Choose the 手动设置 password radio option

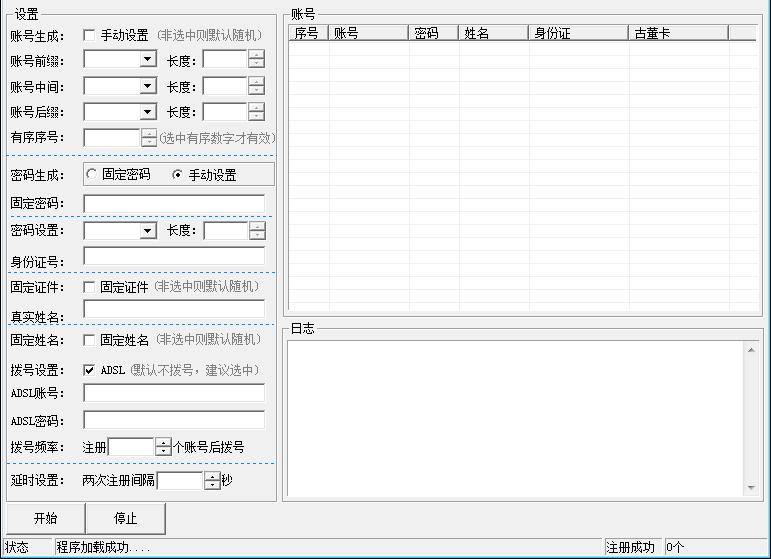pos(178,174)
